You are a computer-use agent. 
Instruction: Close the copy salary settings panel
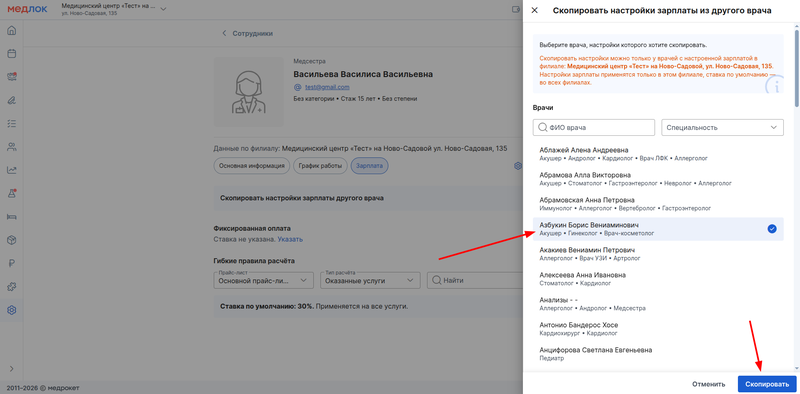point(535,10)
